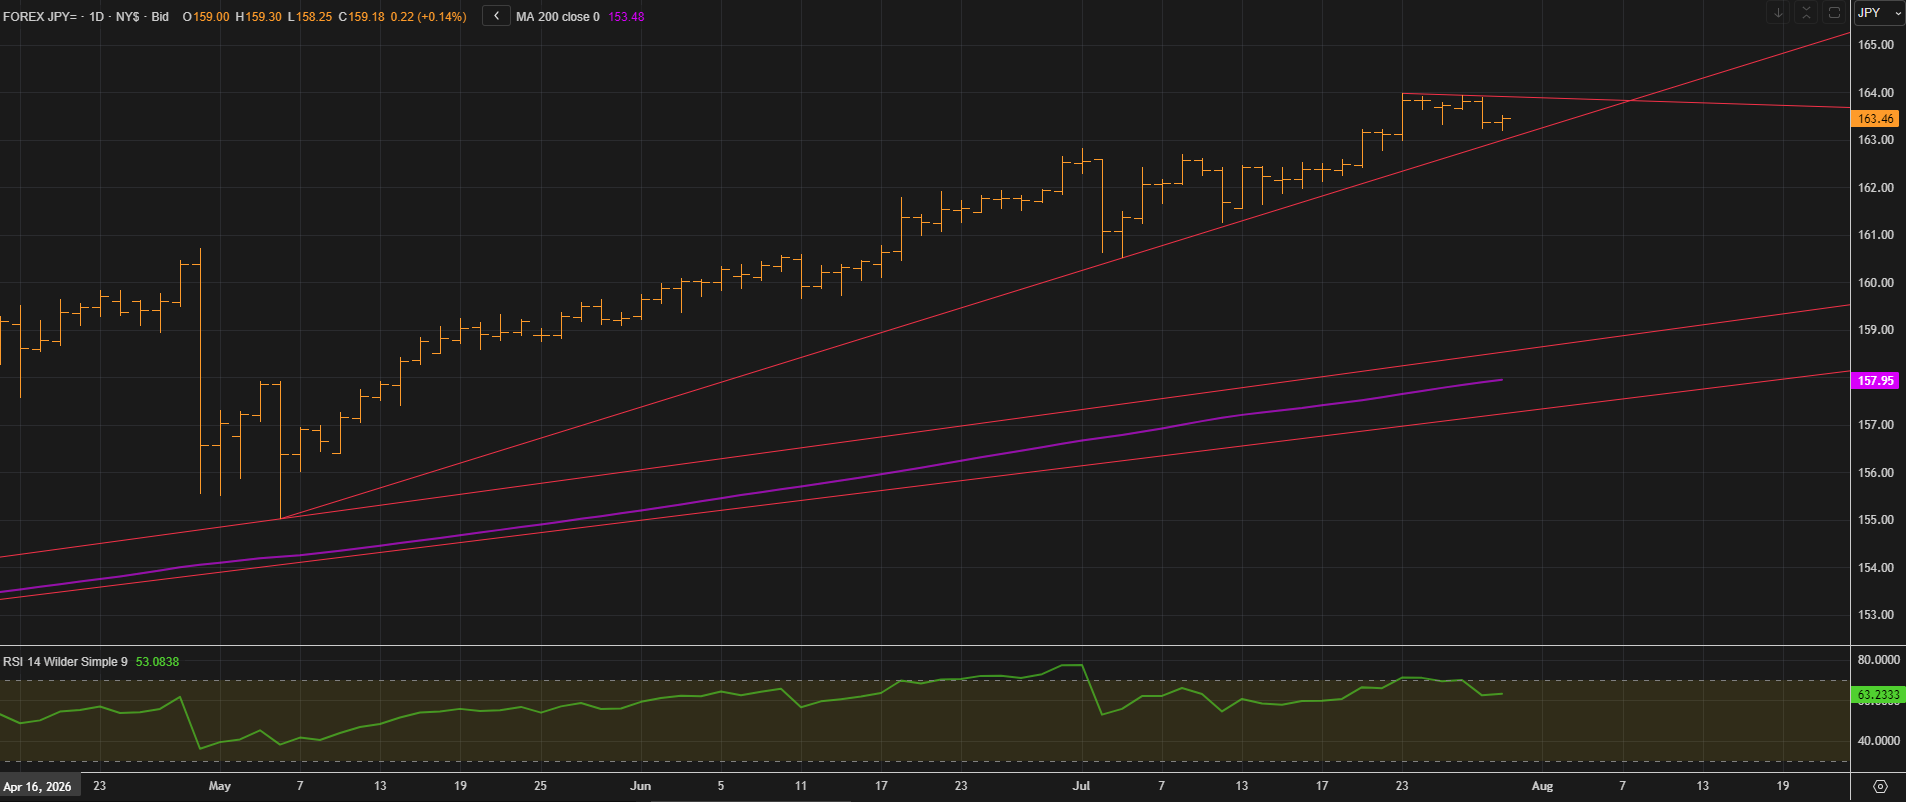Click the magenta 157.95 moving average tag

[1875, 381]
